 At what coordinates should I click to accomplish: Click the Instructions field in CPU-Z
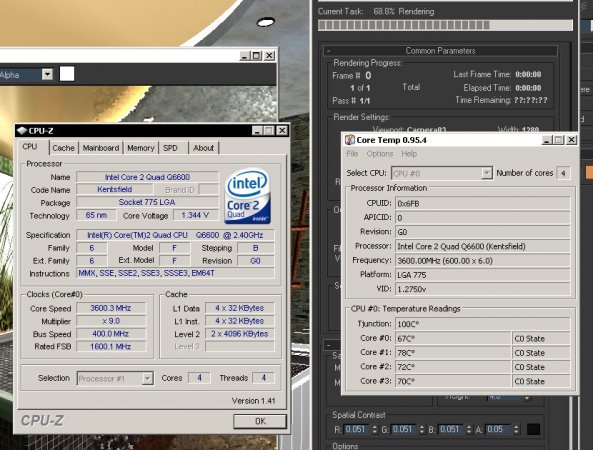pyautogui.click(x=175, y=273)
